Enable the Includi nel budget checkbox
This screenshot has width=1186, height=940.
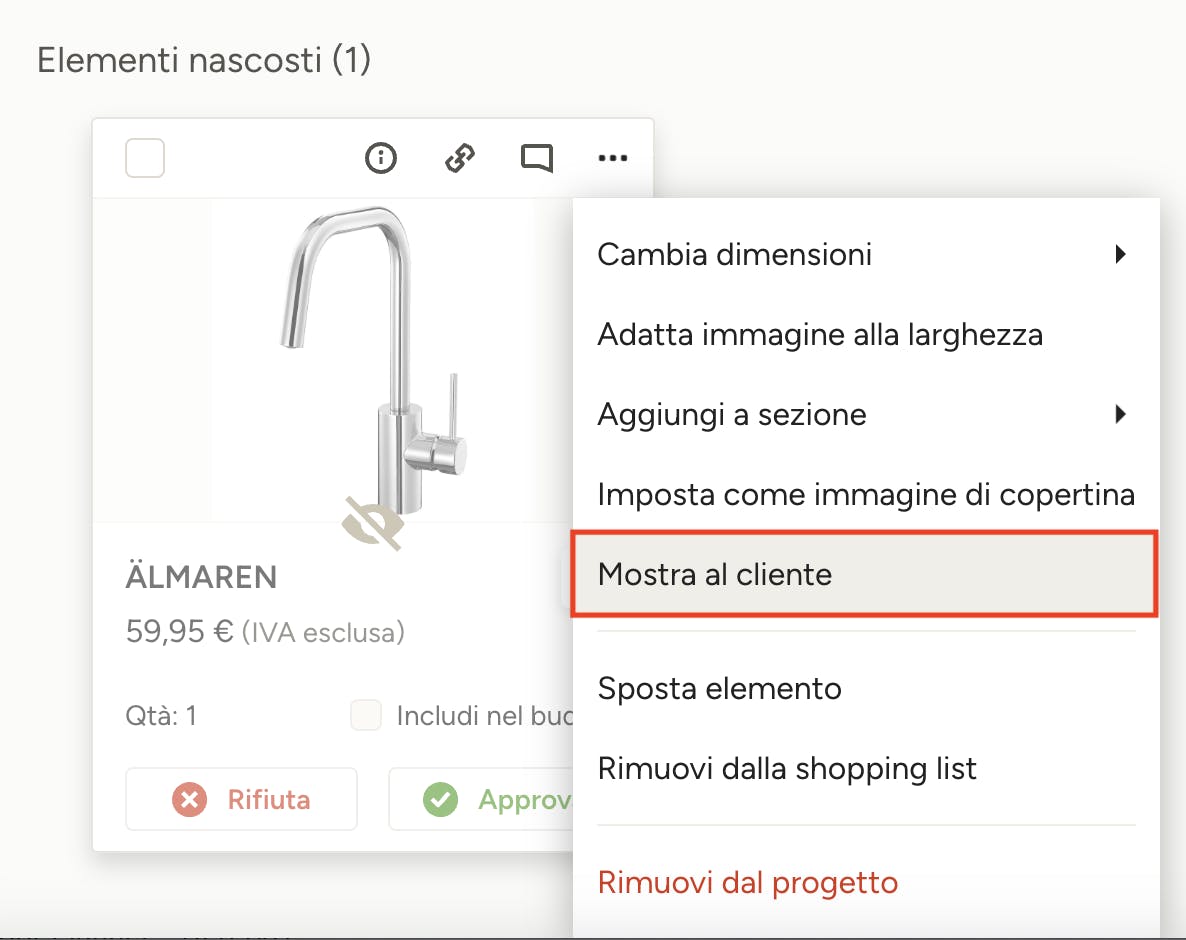click(x=366, y=715)
